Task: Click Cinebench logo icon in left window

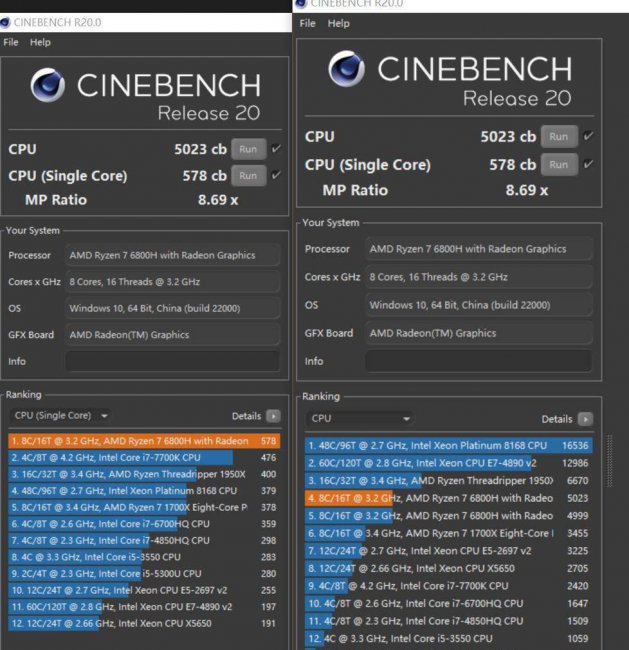Action: pyautogui.click(x=48, y=85)
